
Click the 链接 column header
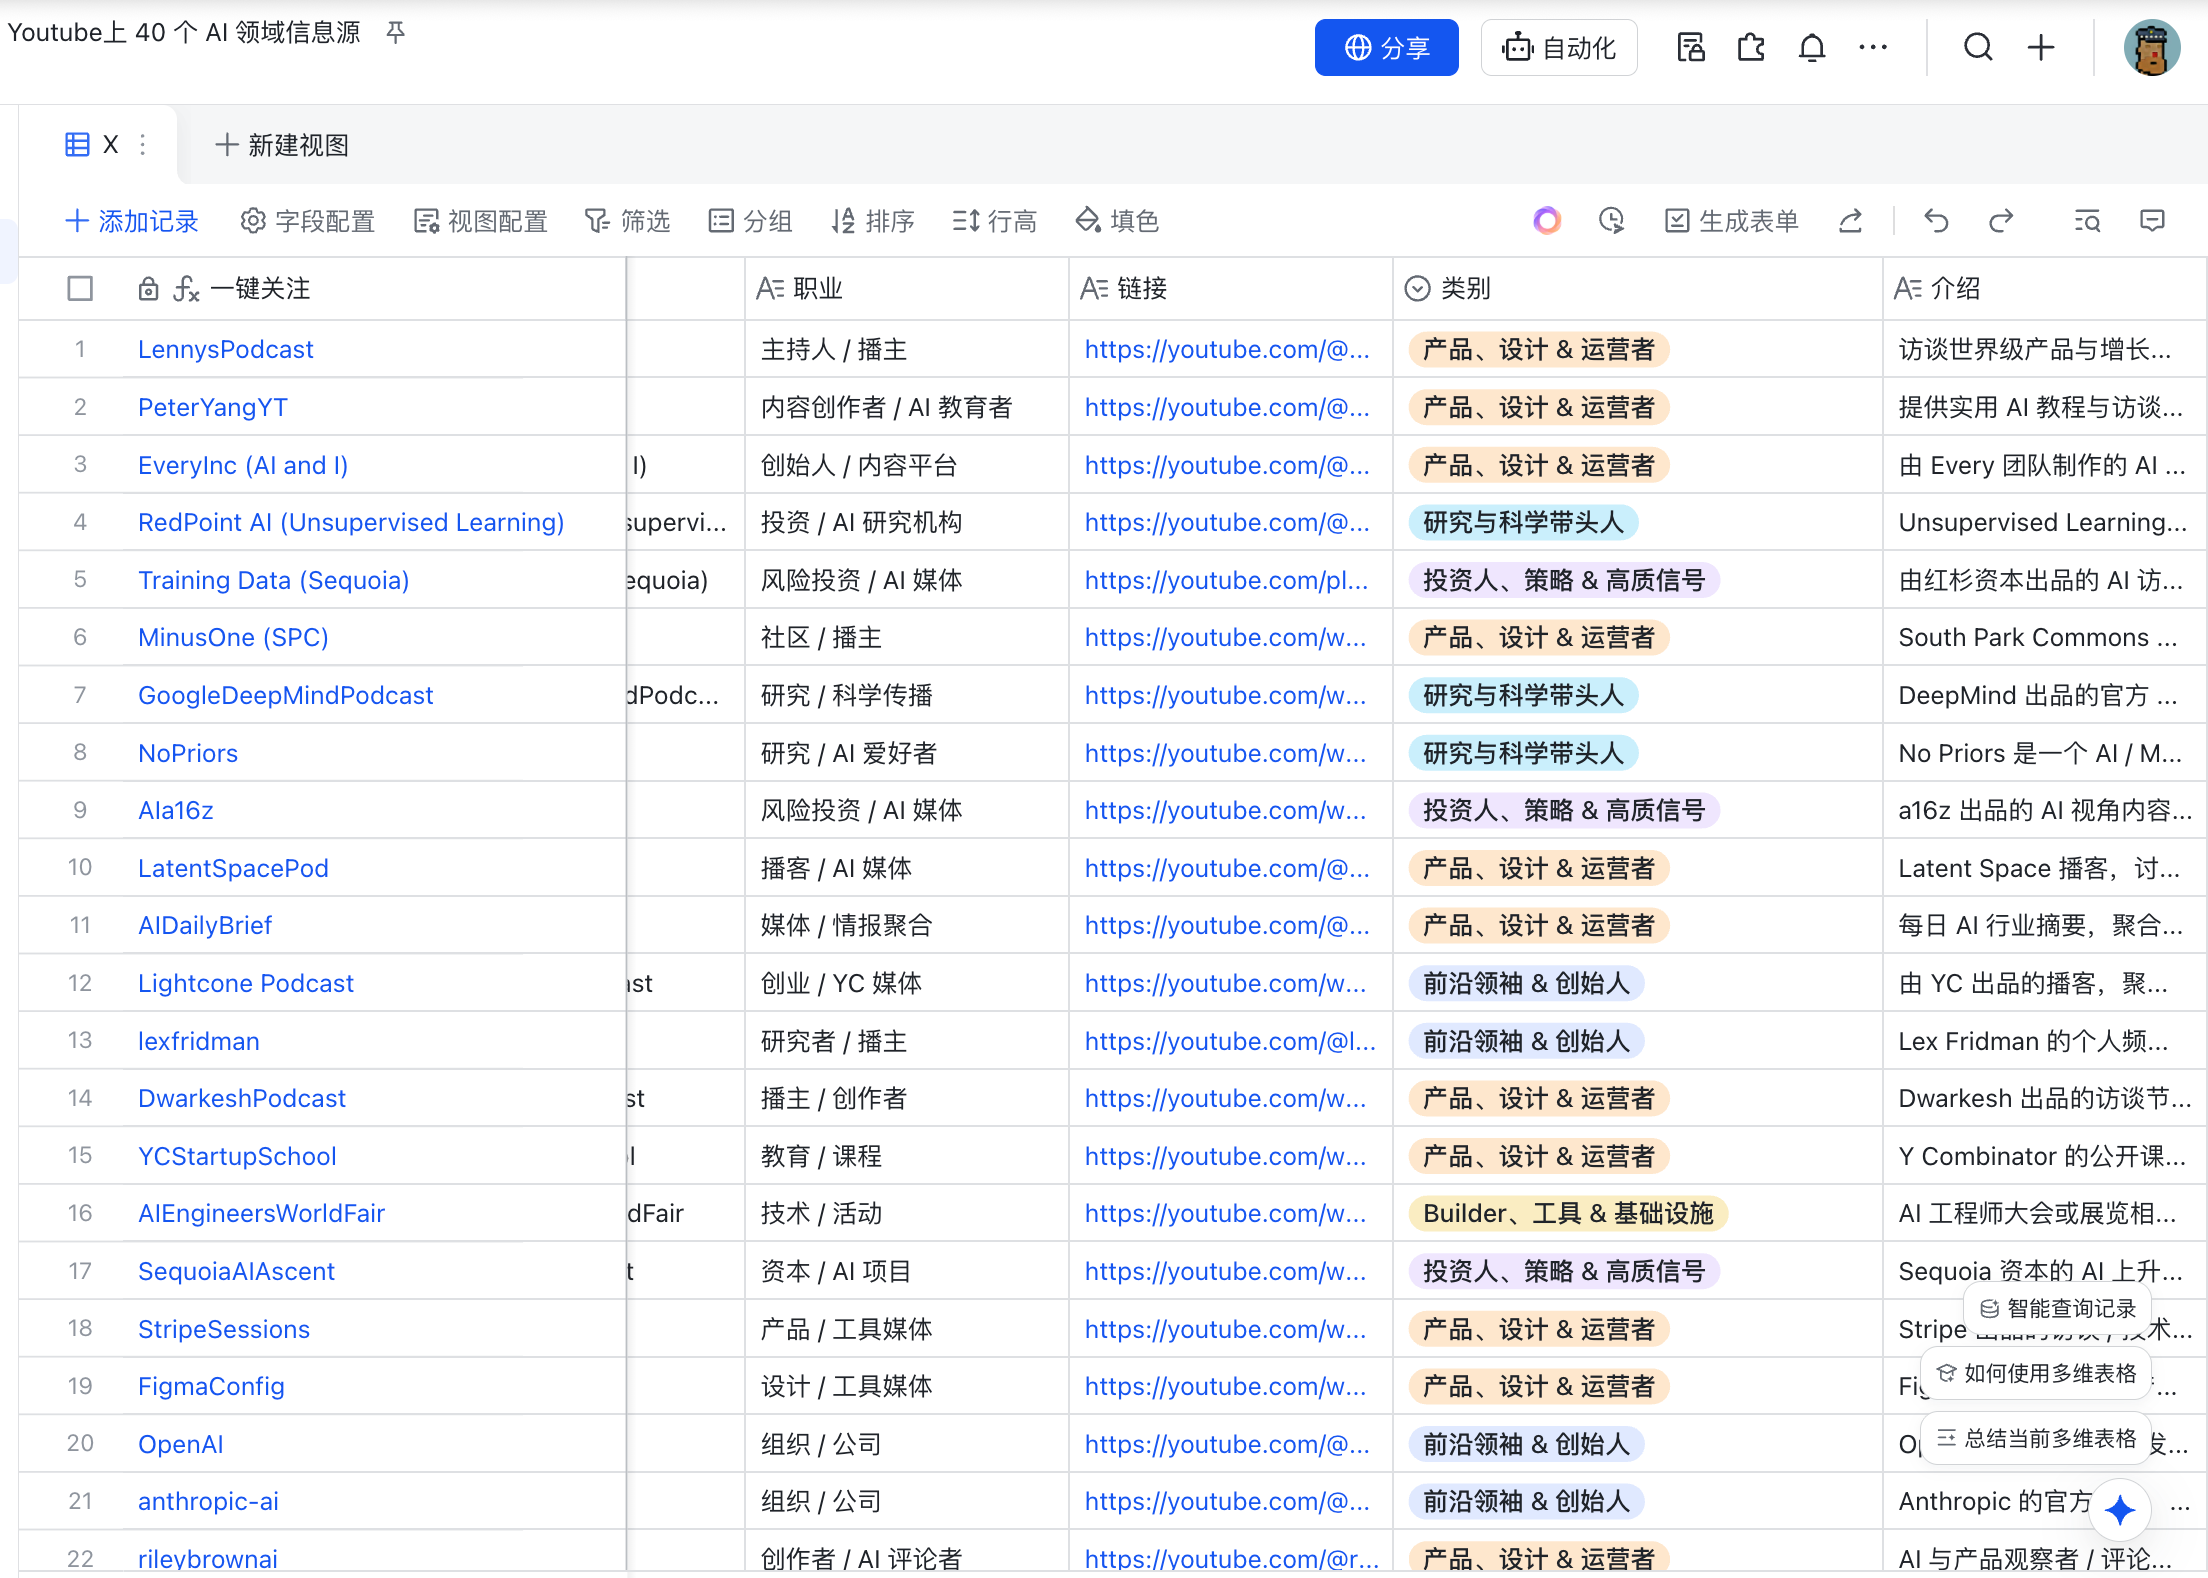click(x=1231, y=289)
